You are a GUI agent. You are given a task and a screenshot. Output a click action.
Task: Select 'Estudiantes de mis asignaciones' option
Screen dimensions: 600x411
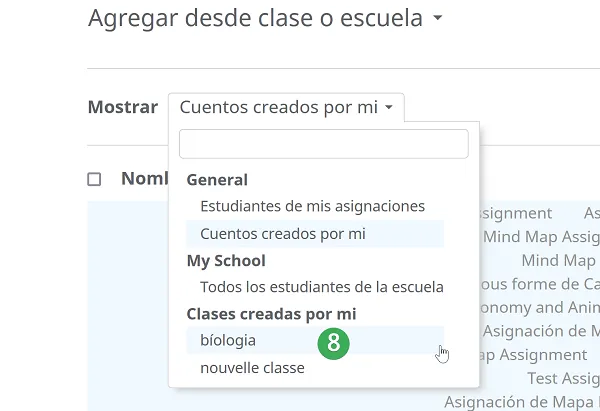(x=312, y=206)
